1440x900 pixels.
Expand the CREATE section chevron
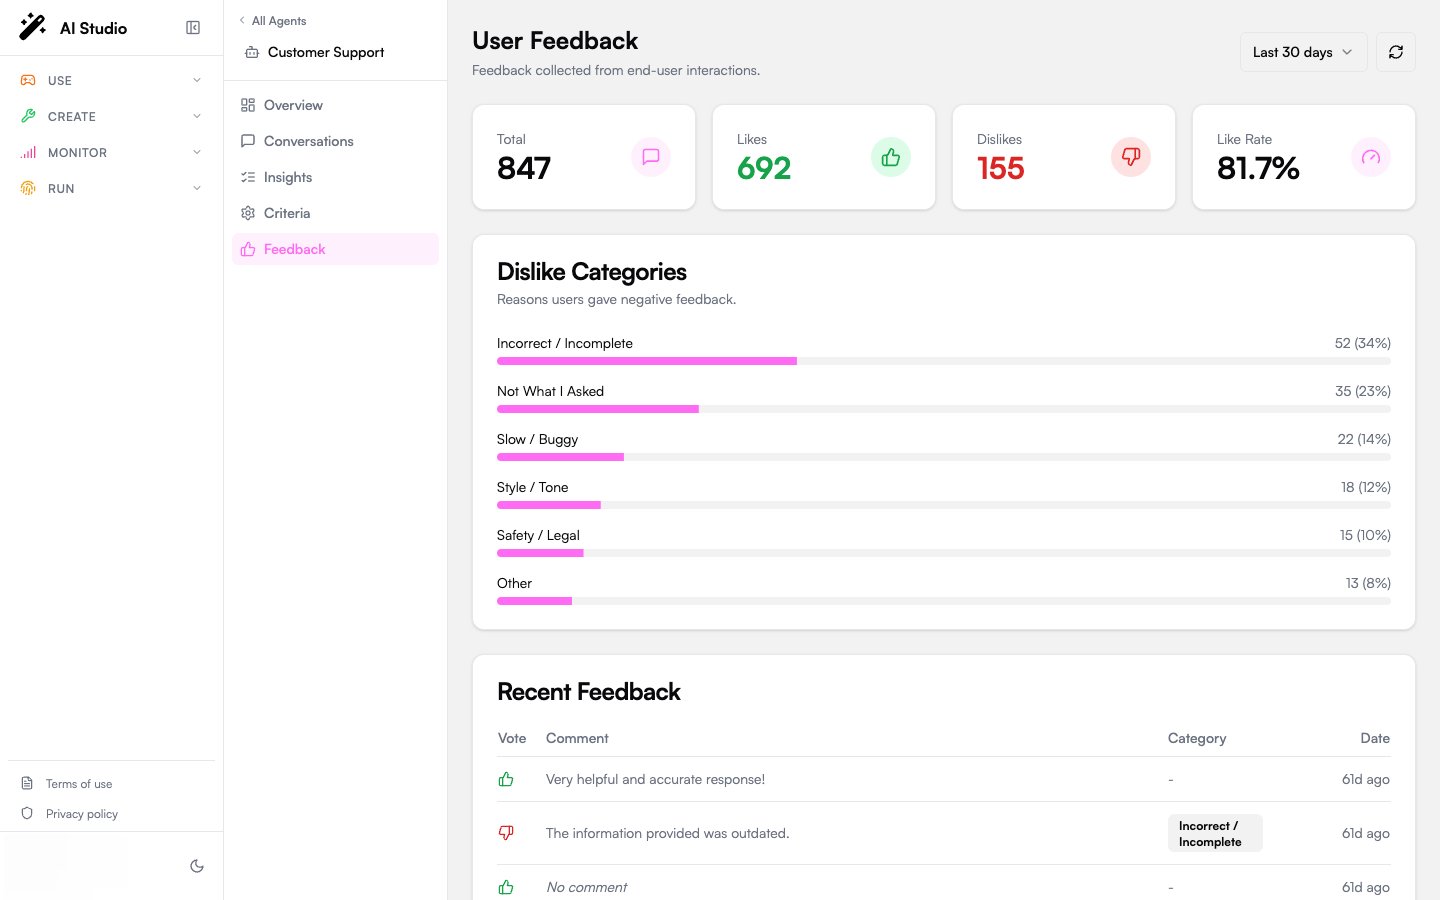(197, 116)
